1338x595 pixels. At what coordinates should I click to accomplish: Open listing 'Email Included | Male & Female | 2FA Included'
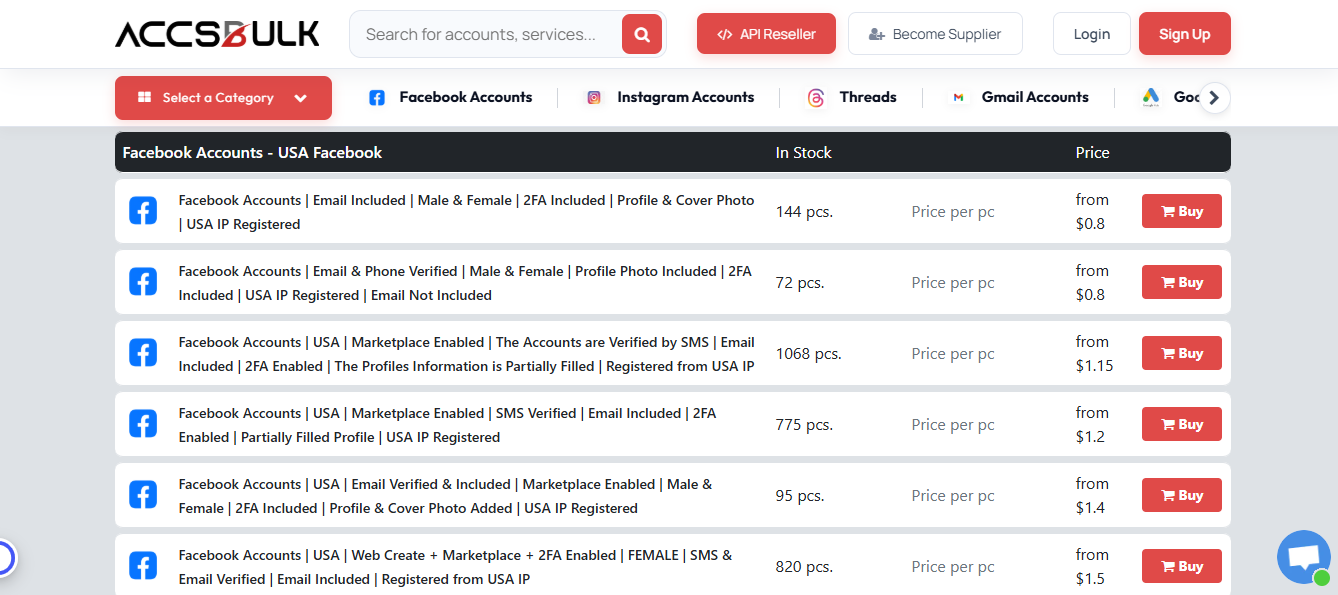(x=467, y=212)
